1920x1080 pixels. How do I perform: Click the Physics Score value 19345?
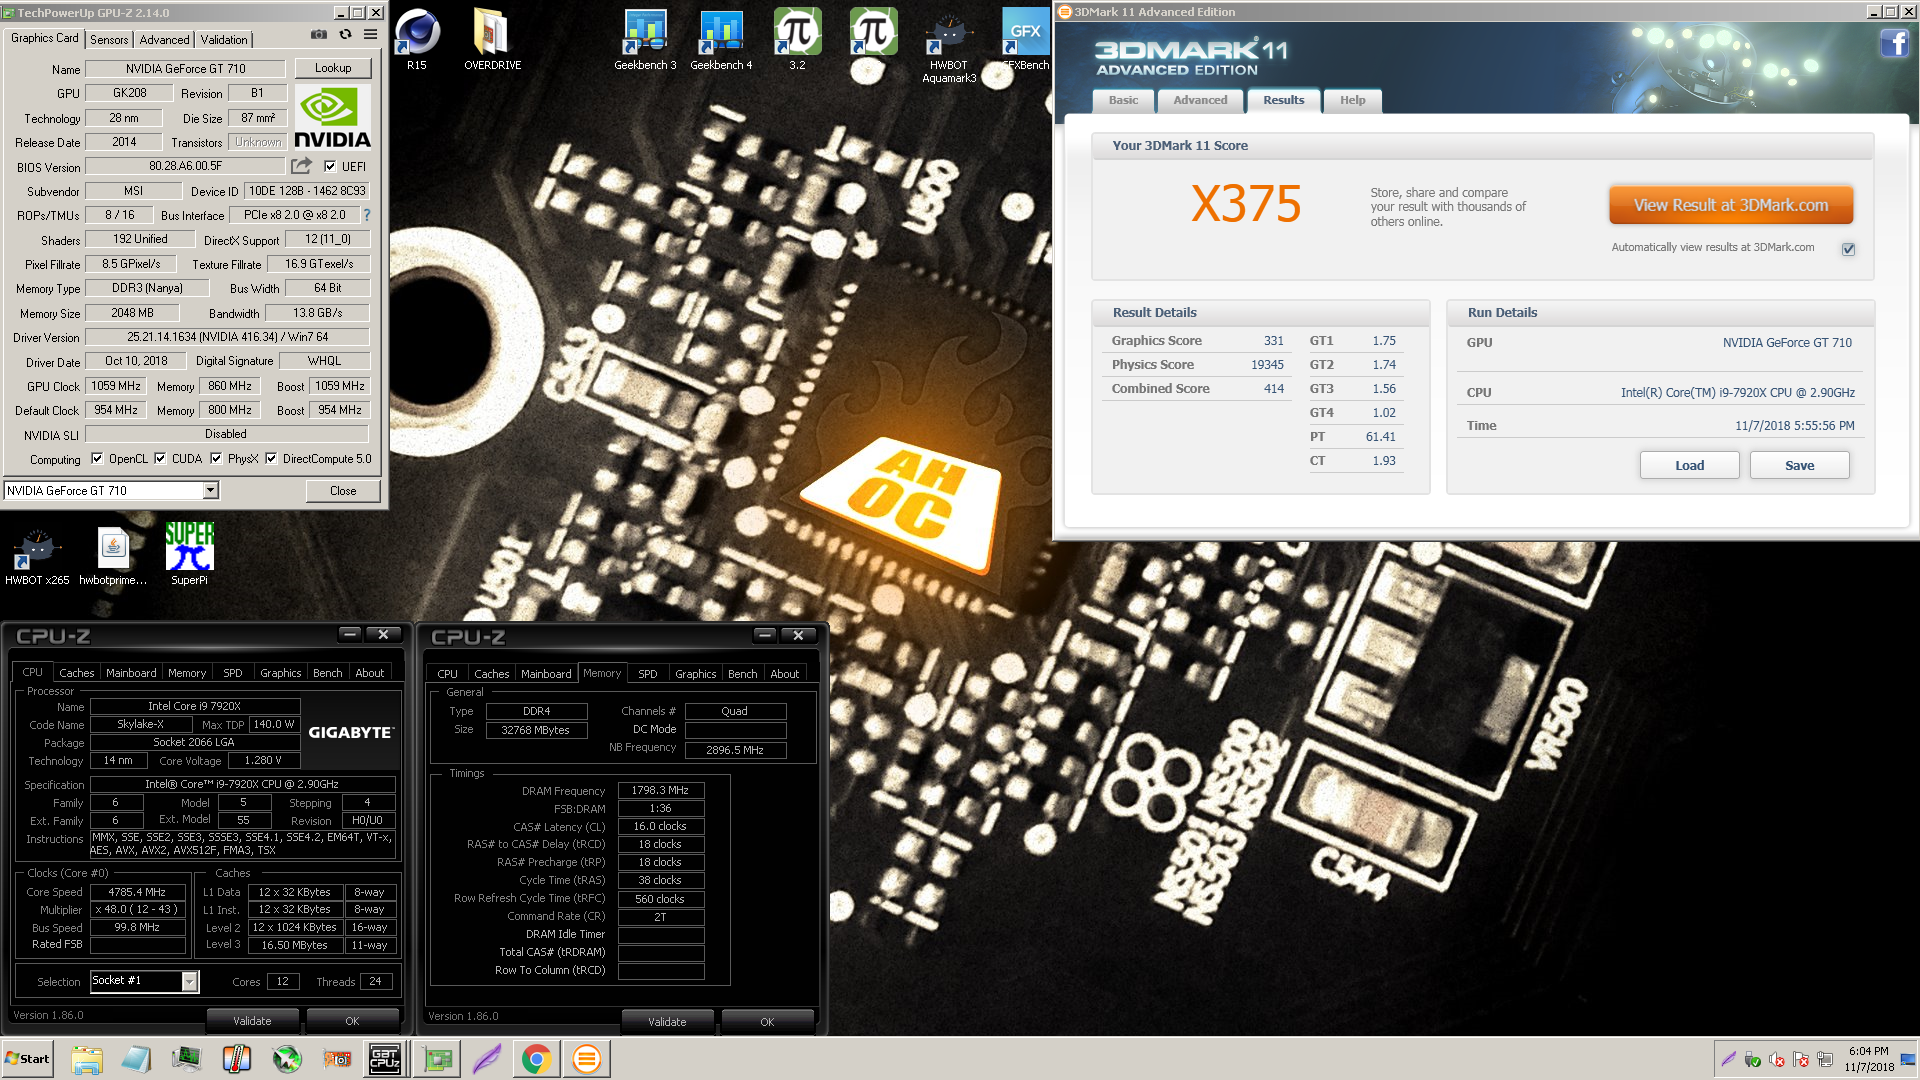[1267, 365]
